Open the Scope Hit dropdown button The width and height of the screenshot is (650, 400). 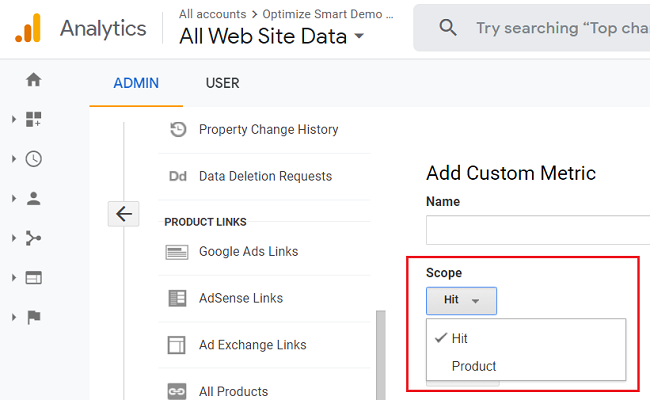[x=461, y=300]
